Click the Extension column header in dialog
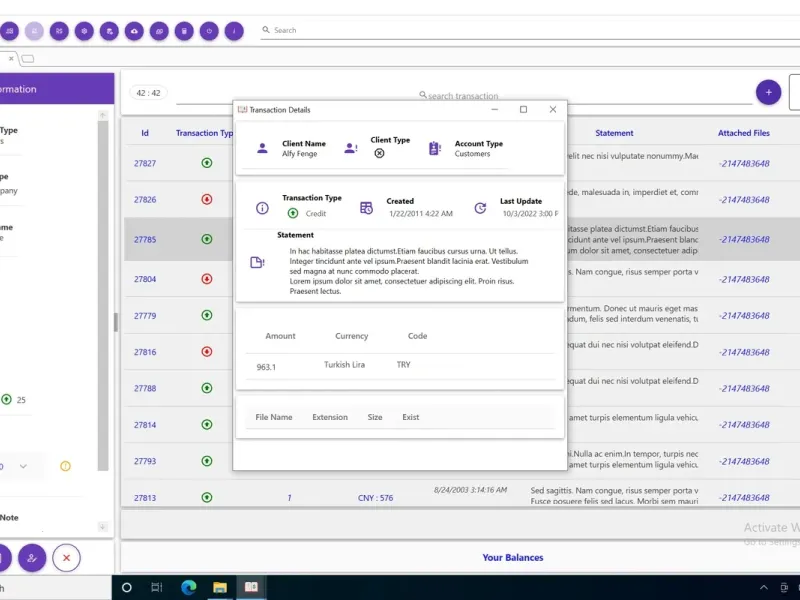Image resolution: width=800 pixels, height=600 pixels. coord(330,417)
